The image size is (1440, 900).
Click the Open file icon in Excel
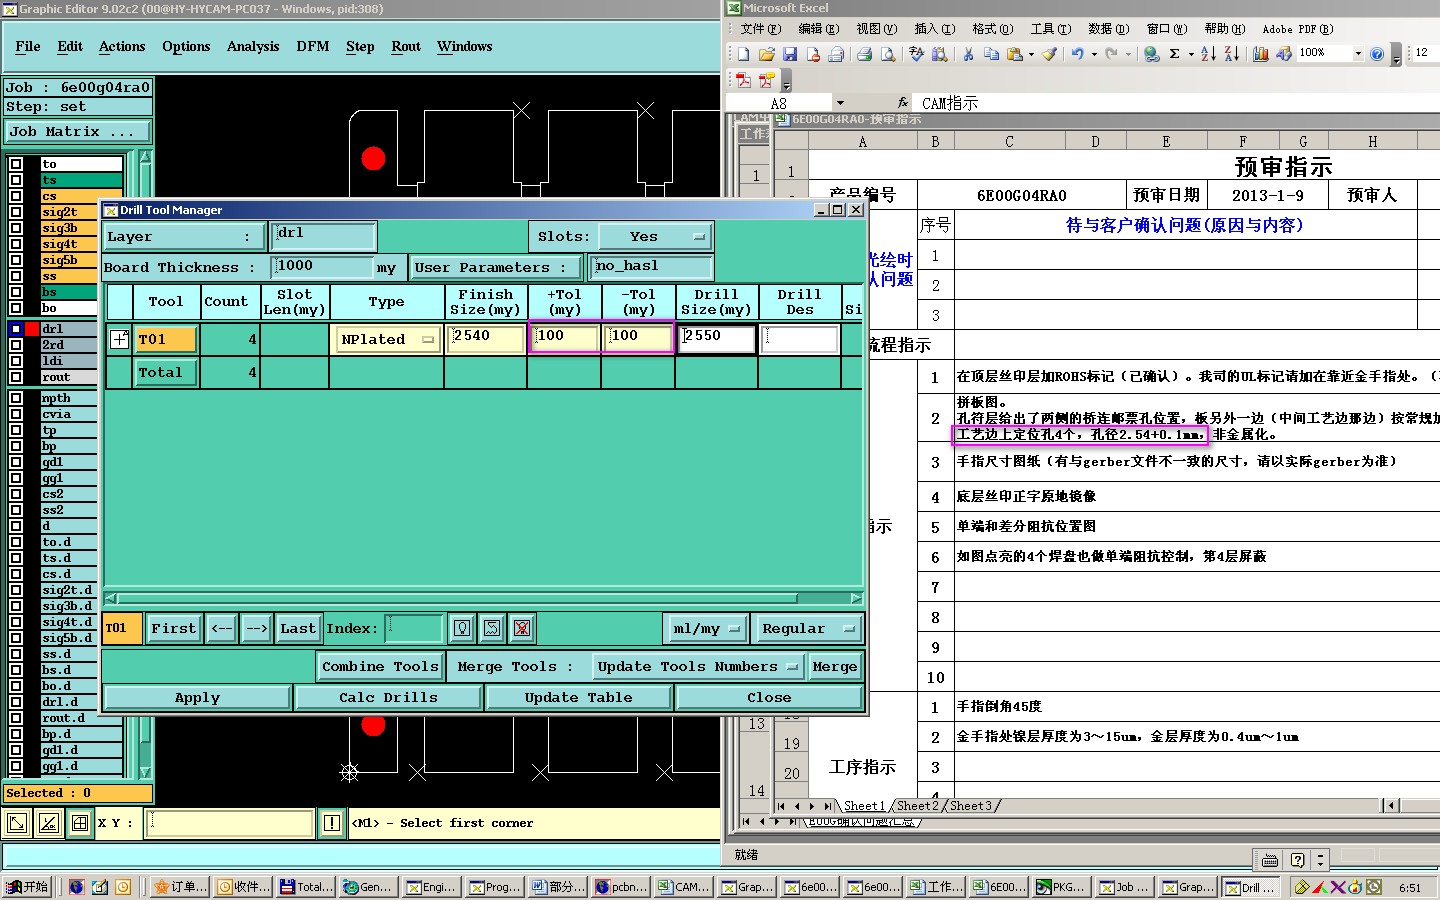(767, 54)
